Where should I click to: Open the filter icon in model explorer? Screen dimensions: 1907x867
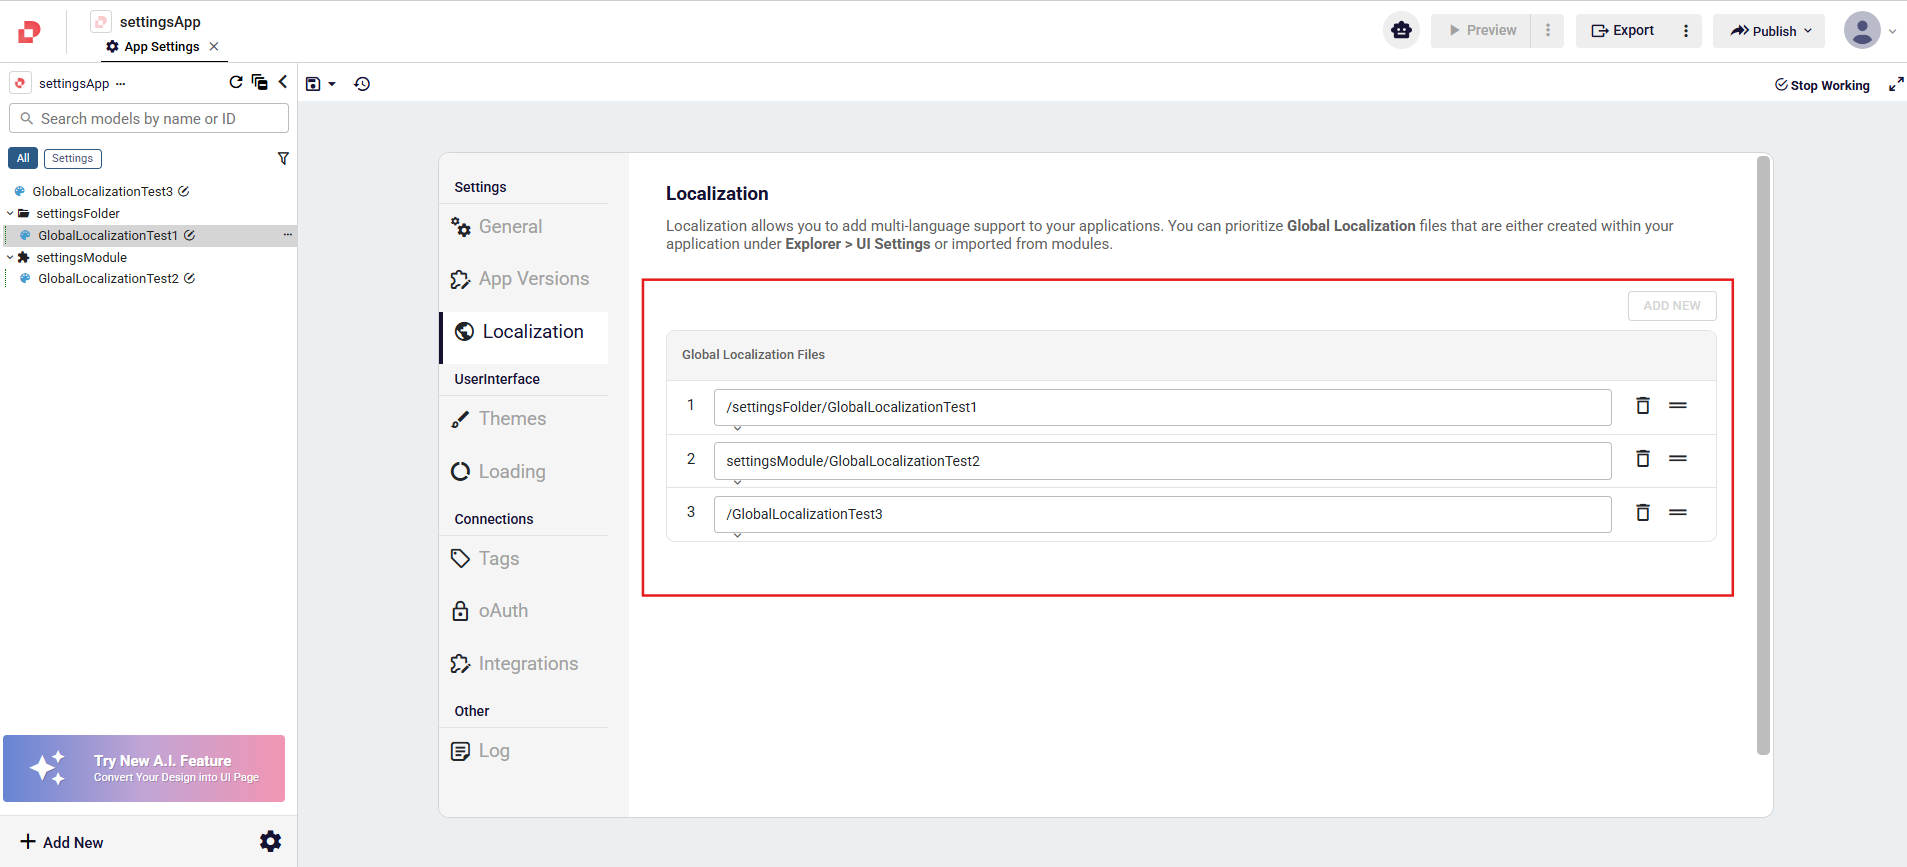point(283,159)
